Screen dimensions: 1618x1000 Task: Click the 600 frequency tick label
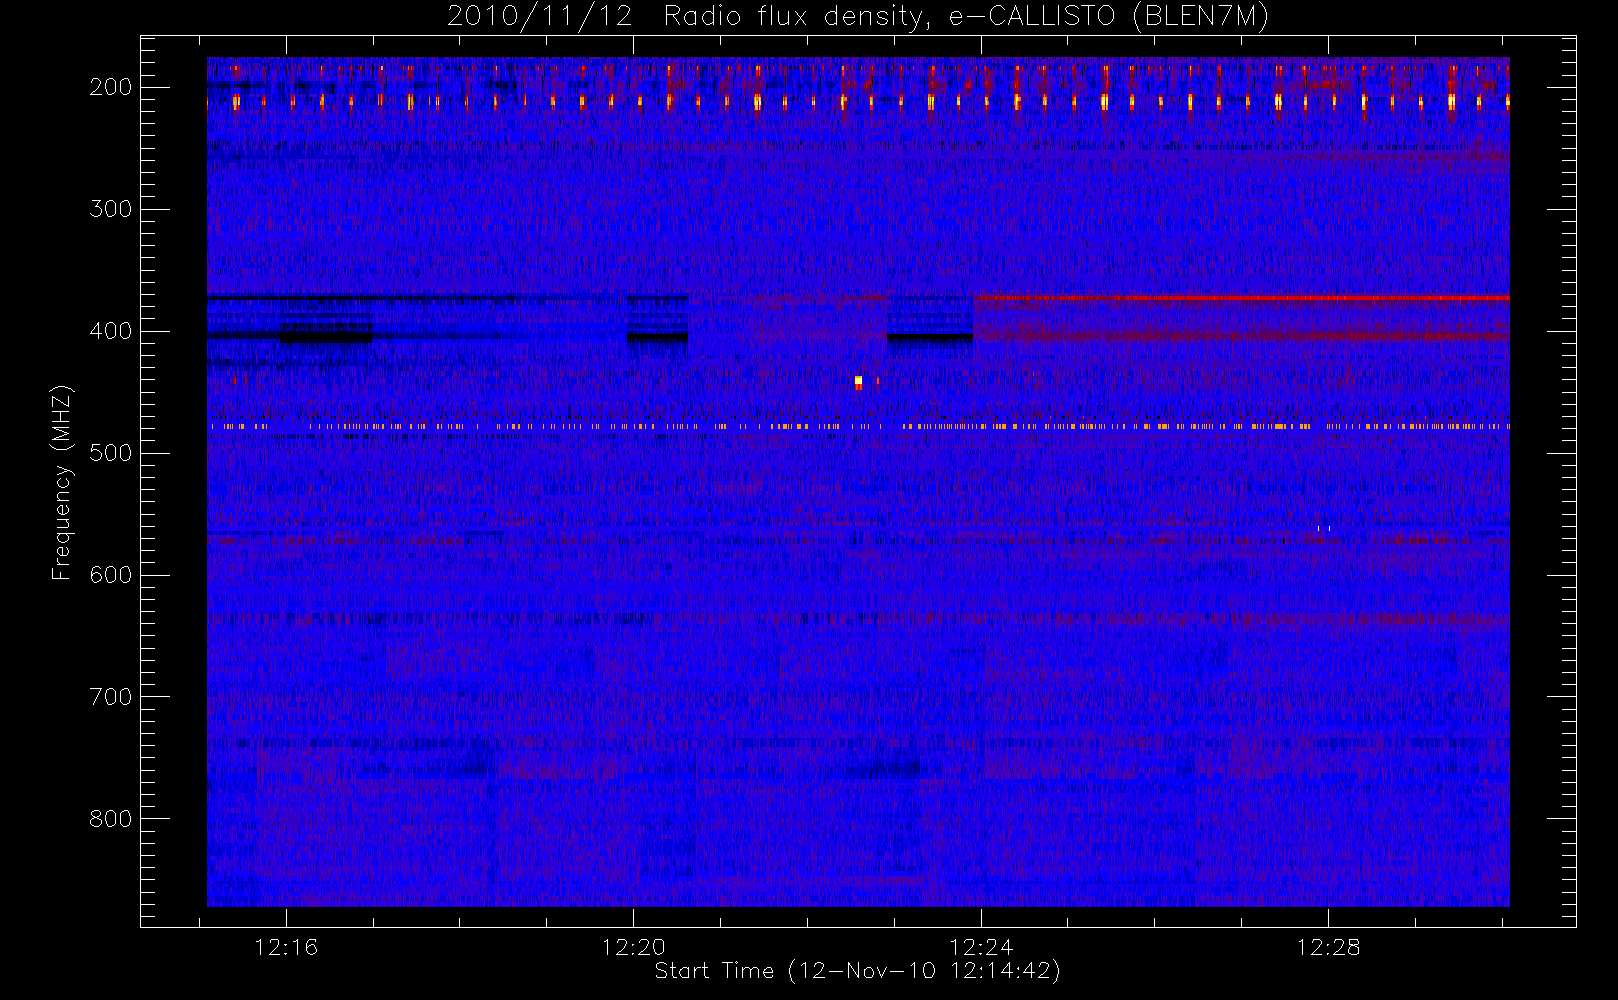(x=111, y=575)
